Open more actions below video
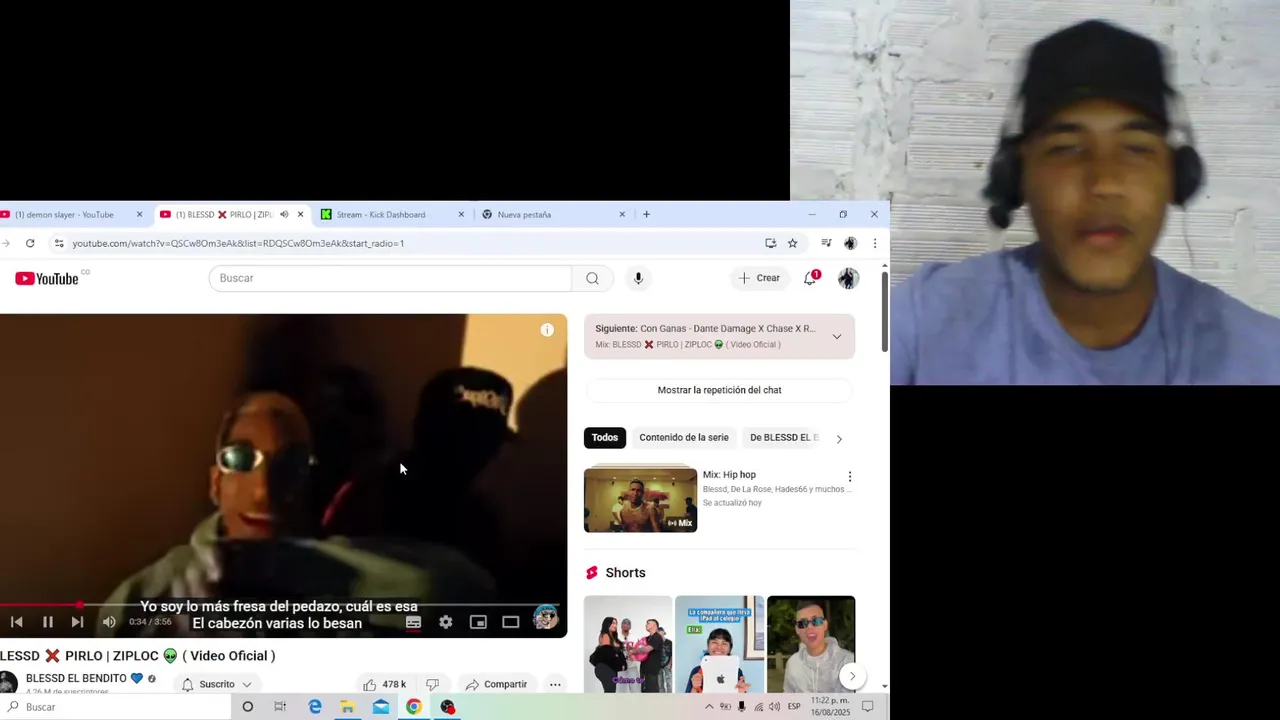1280x720 pixels. point(555,684)
